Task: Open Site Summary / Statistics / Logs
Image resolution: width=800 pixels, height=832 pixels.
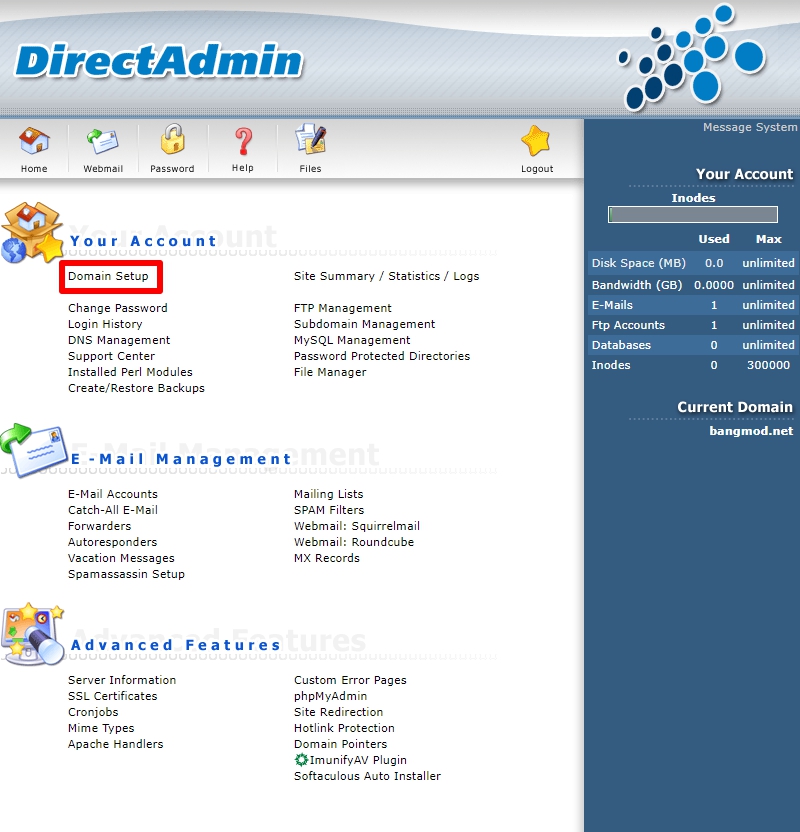Action: pos(386,276)
